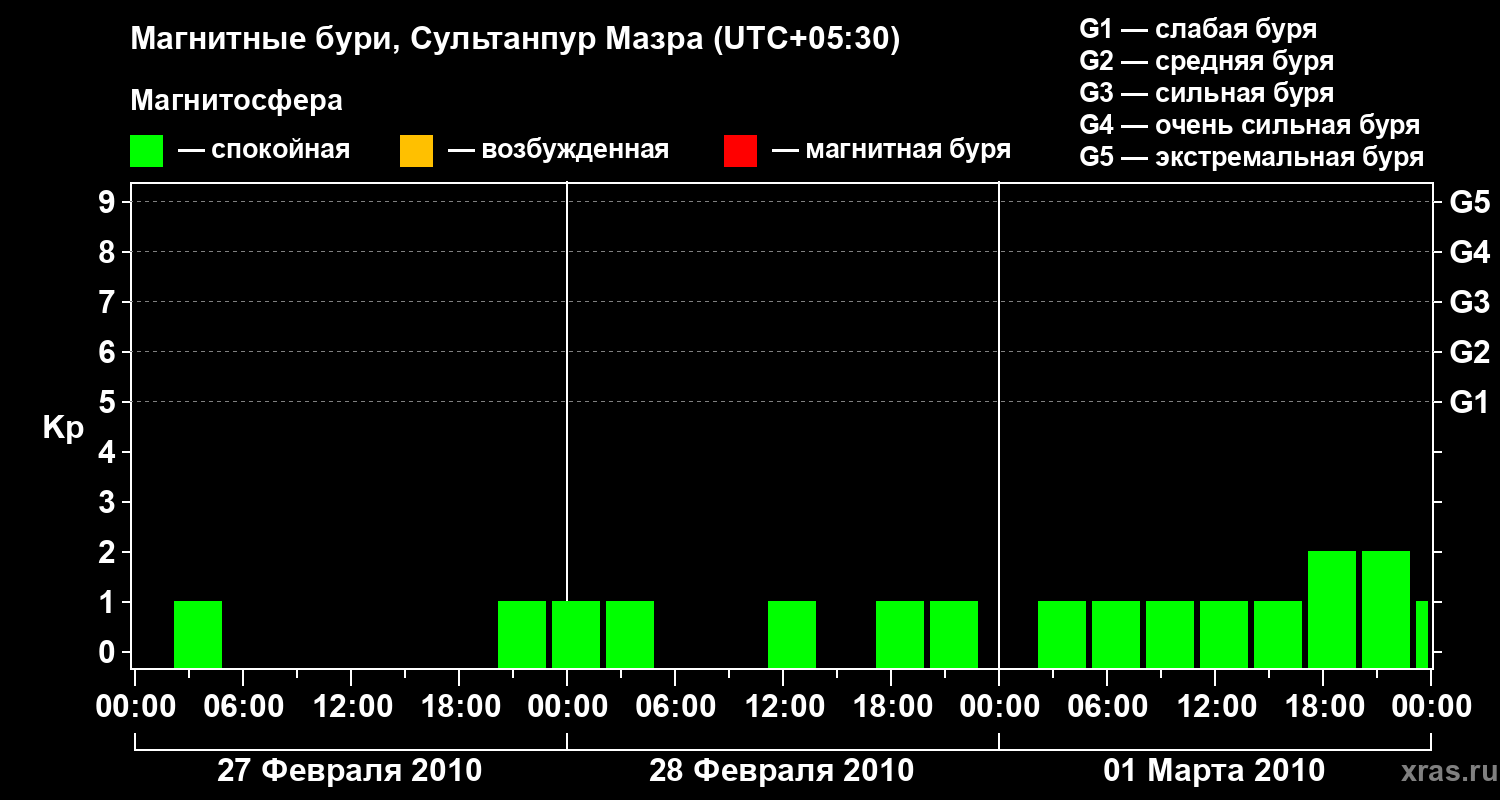Click the «G1 — слабая буря» legend line
Screen dimensions: 1500x800
tap(1198, 29)
